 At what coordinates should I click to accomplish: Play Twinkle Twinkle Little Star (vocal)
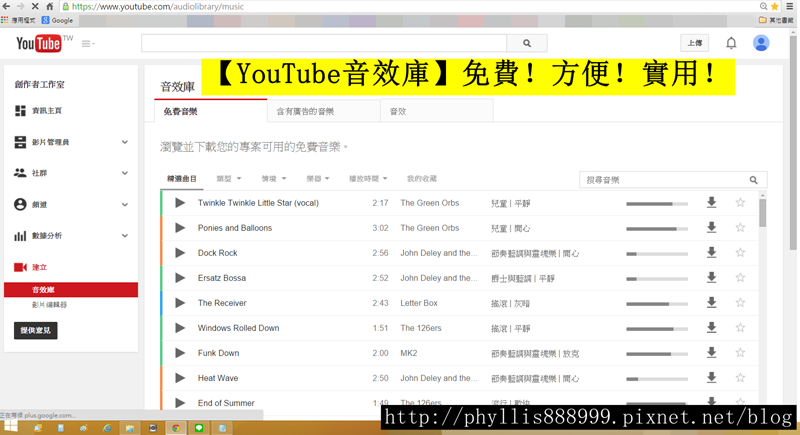click(180, 202)
